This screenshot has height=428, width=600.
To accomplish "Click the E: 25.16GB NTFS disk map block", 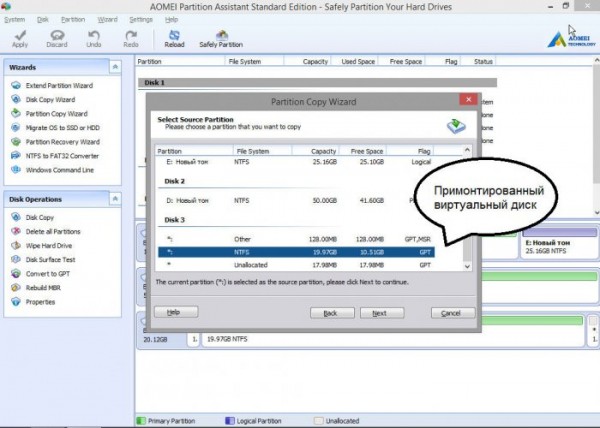I will 559,243.
